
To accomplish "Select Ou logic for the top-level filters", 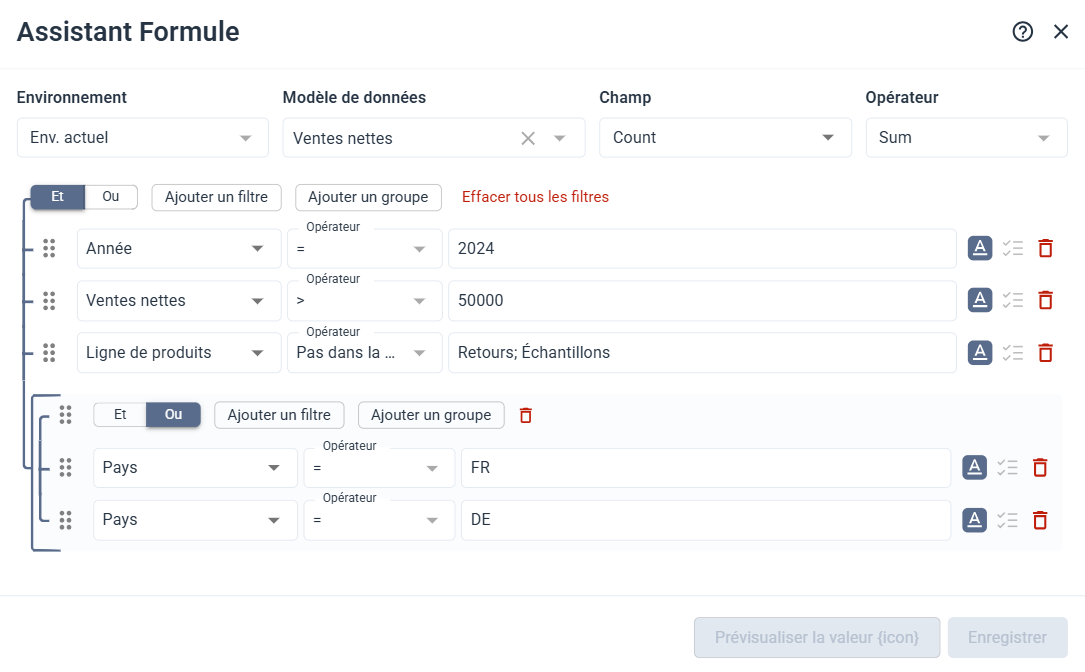I will 111,197.
